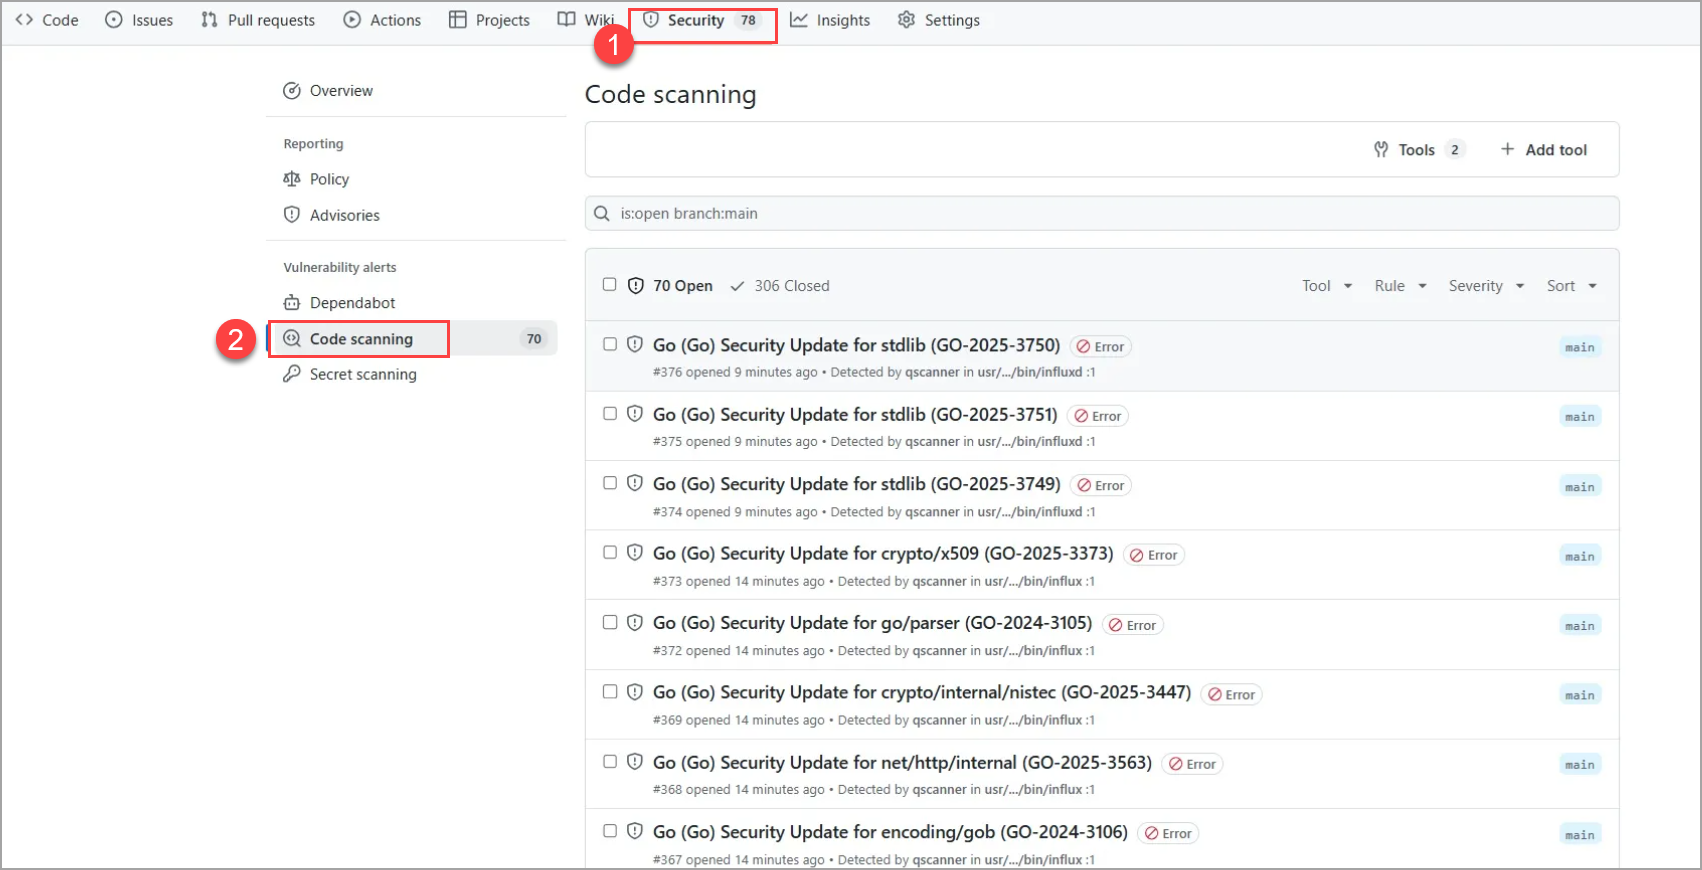Viewport: 1702px width, 870px height.
Task: Open the Actions tab
Action: (x=382, y=20)
